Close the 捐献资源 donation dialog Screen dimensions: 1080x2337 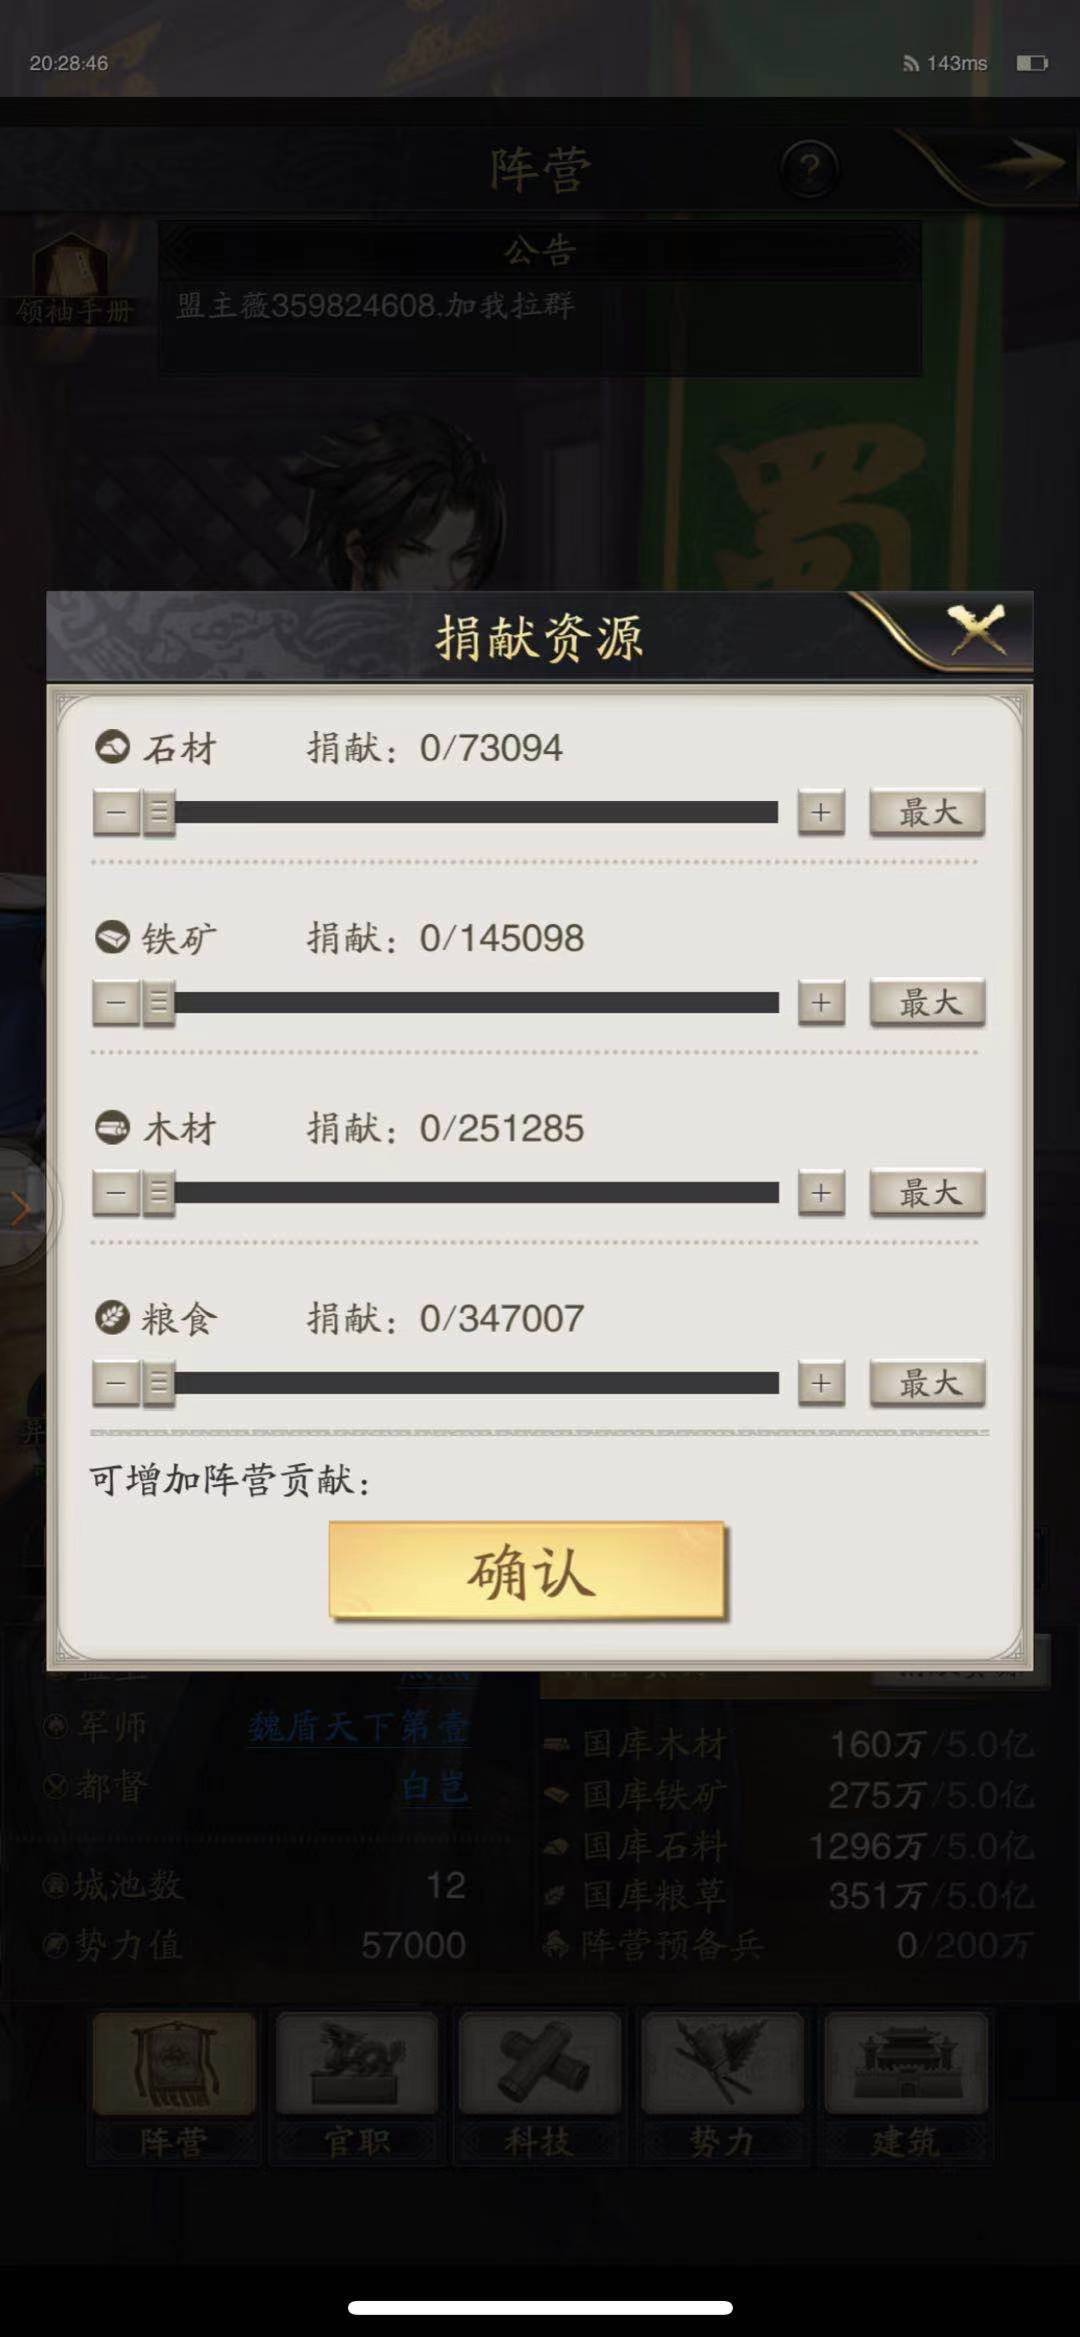click(976, 630)
